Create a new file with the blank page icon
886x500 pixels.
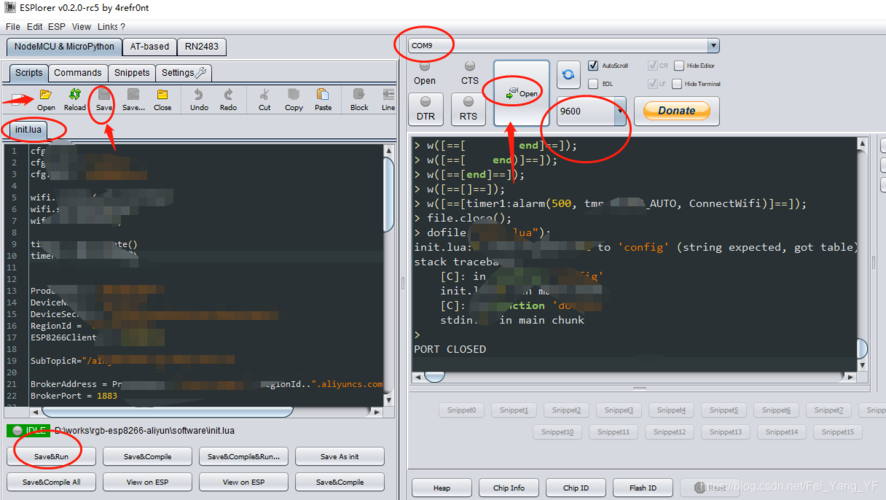tap(19, 100)
